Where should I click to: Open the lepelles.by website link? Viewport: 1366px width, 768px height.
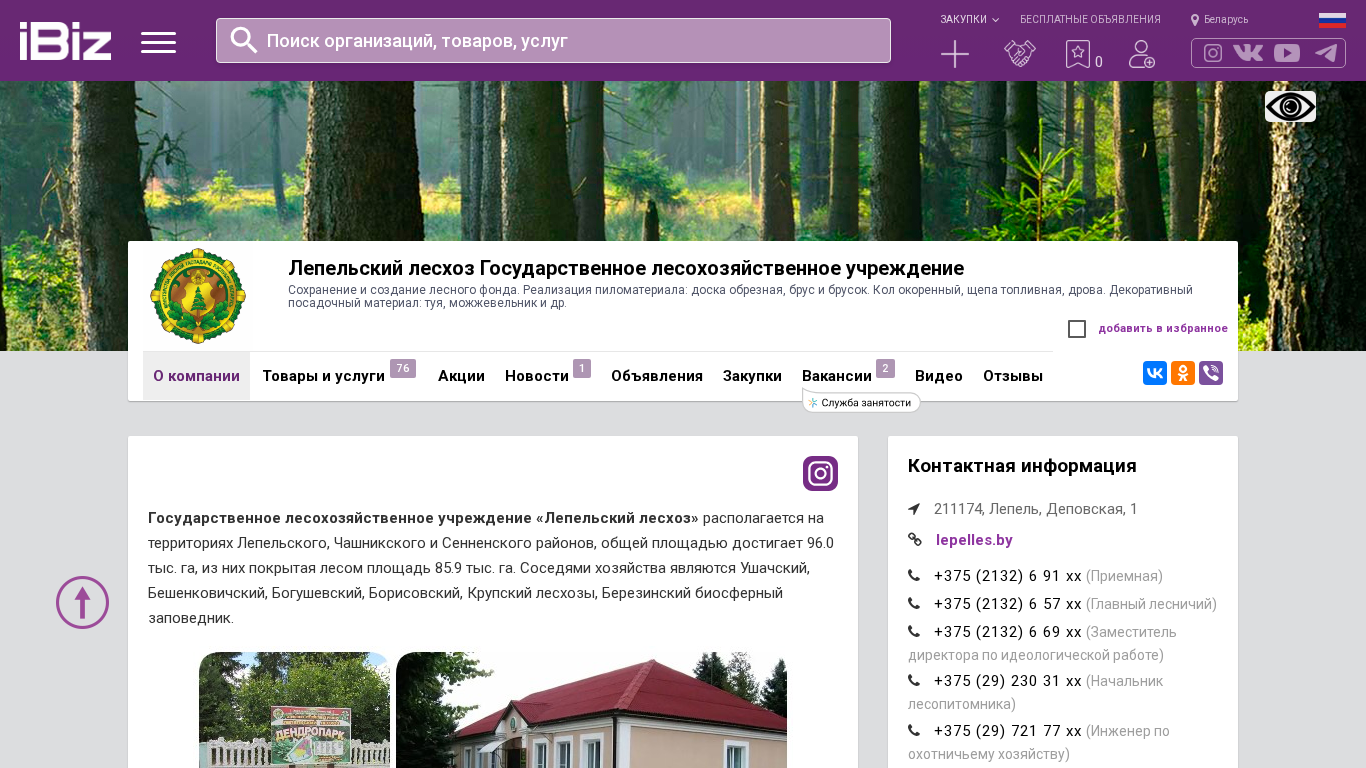click(974, 540)
